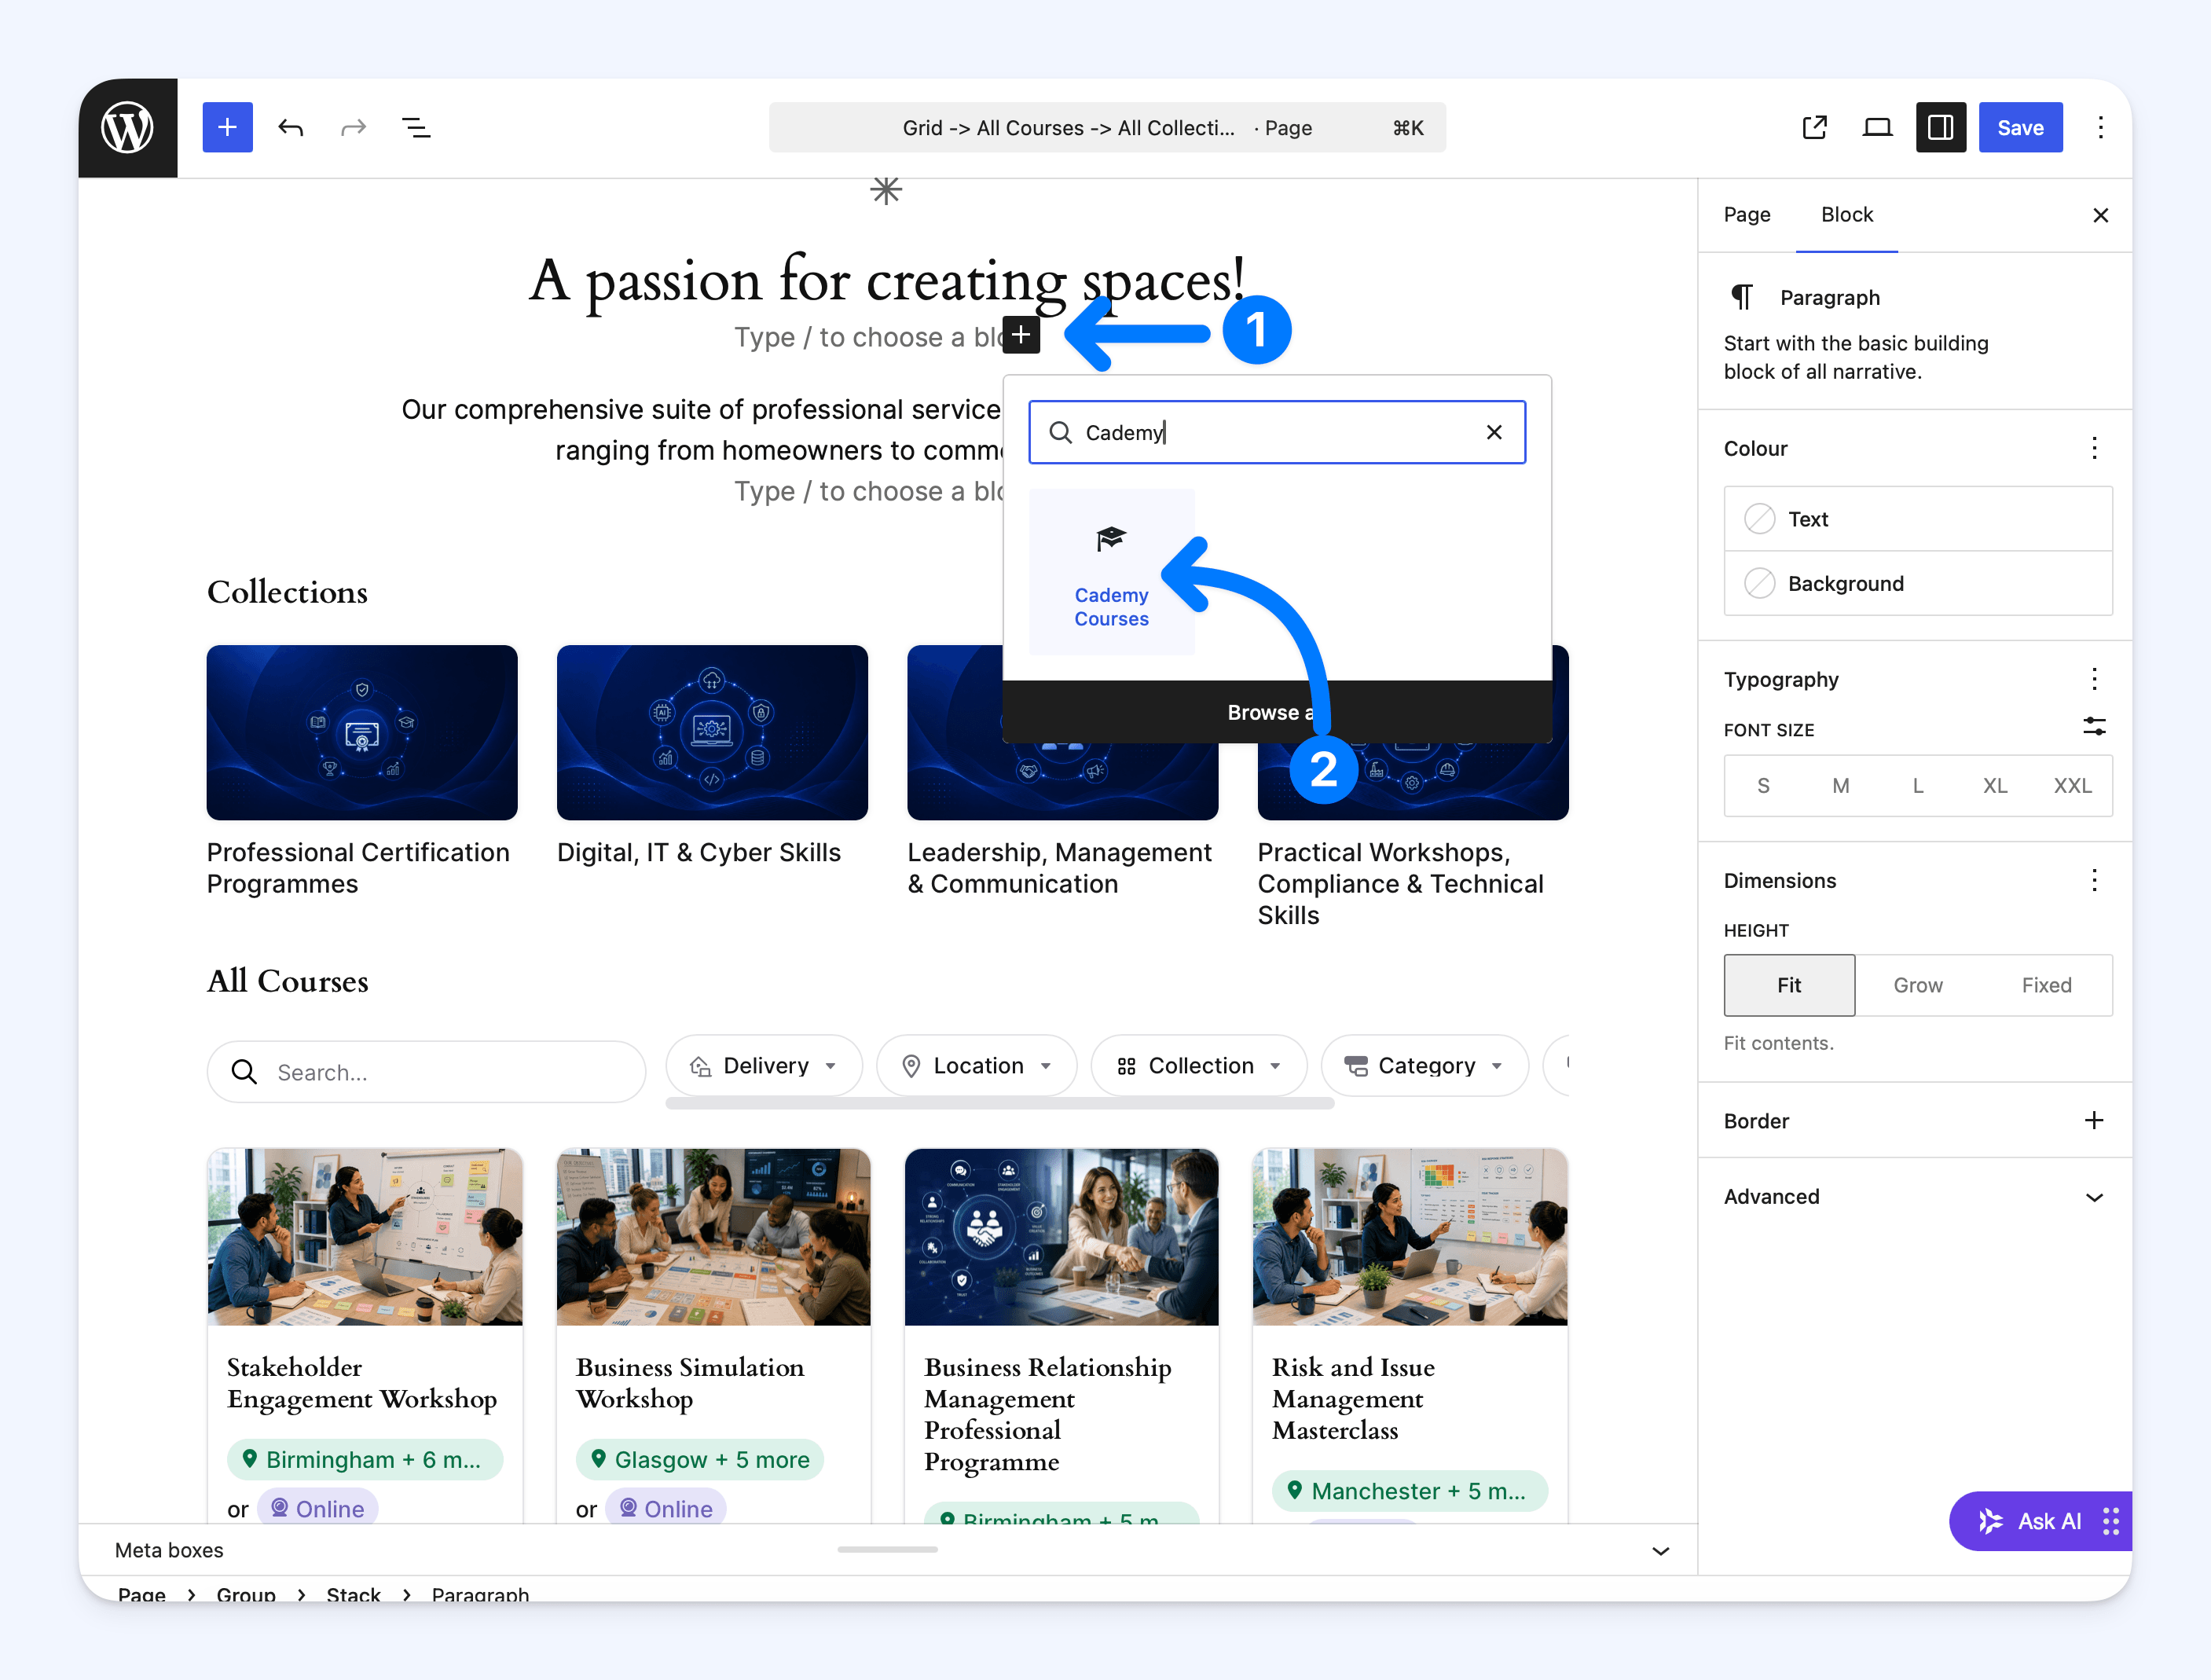Redo the last undone change
This screenshot has width=2211, height=1680.
[x=354, y=128]
